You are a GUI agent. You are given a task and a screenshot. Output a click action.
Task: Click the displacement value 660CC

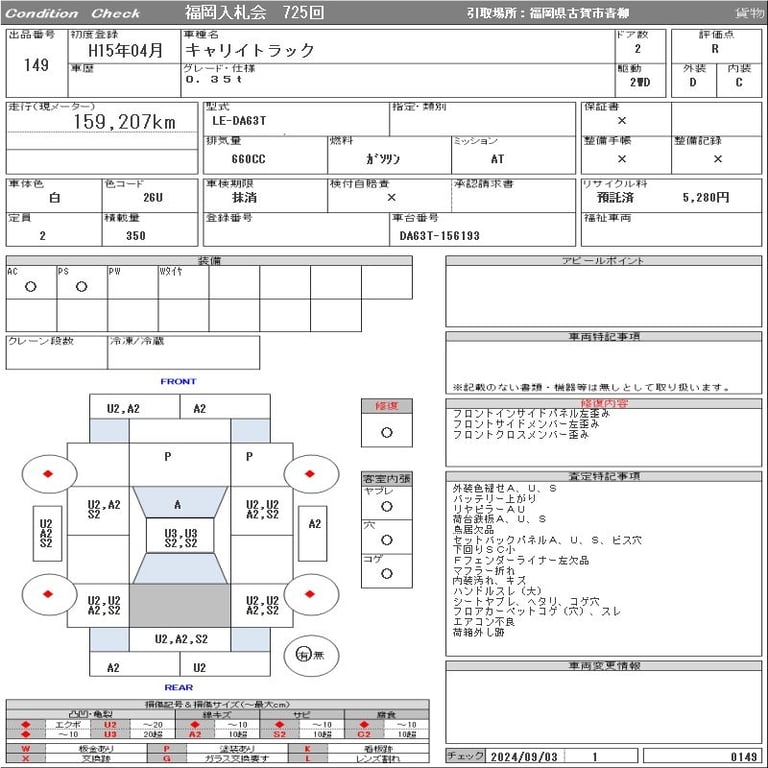(248, 159)
